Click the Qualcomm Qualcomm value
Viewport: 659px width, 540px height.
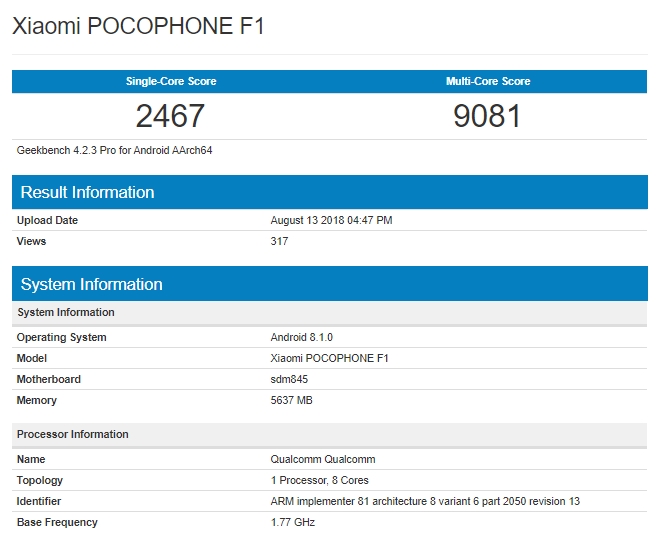(x=323, y=459)
